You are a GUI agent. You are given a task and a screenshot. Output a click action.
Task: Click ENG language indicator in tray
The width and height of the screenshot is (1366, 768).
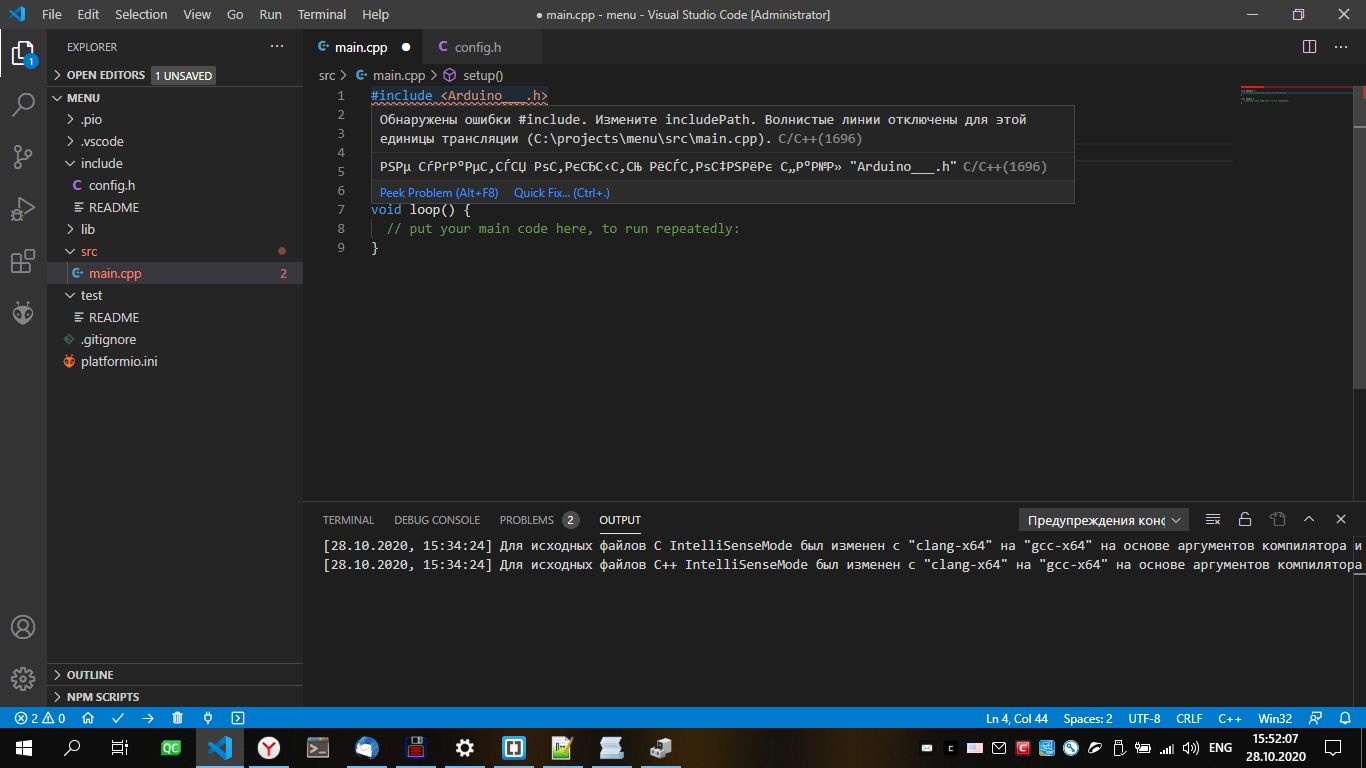point(1220,748)
